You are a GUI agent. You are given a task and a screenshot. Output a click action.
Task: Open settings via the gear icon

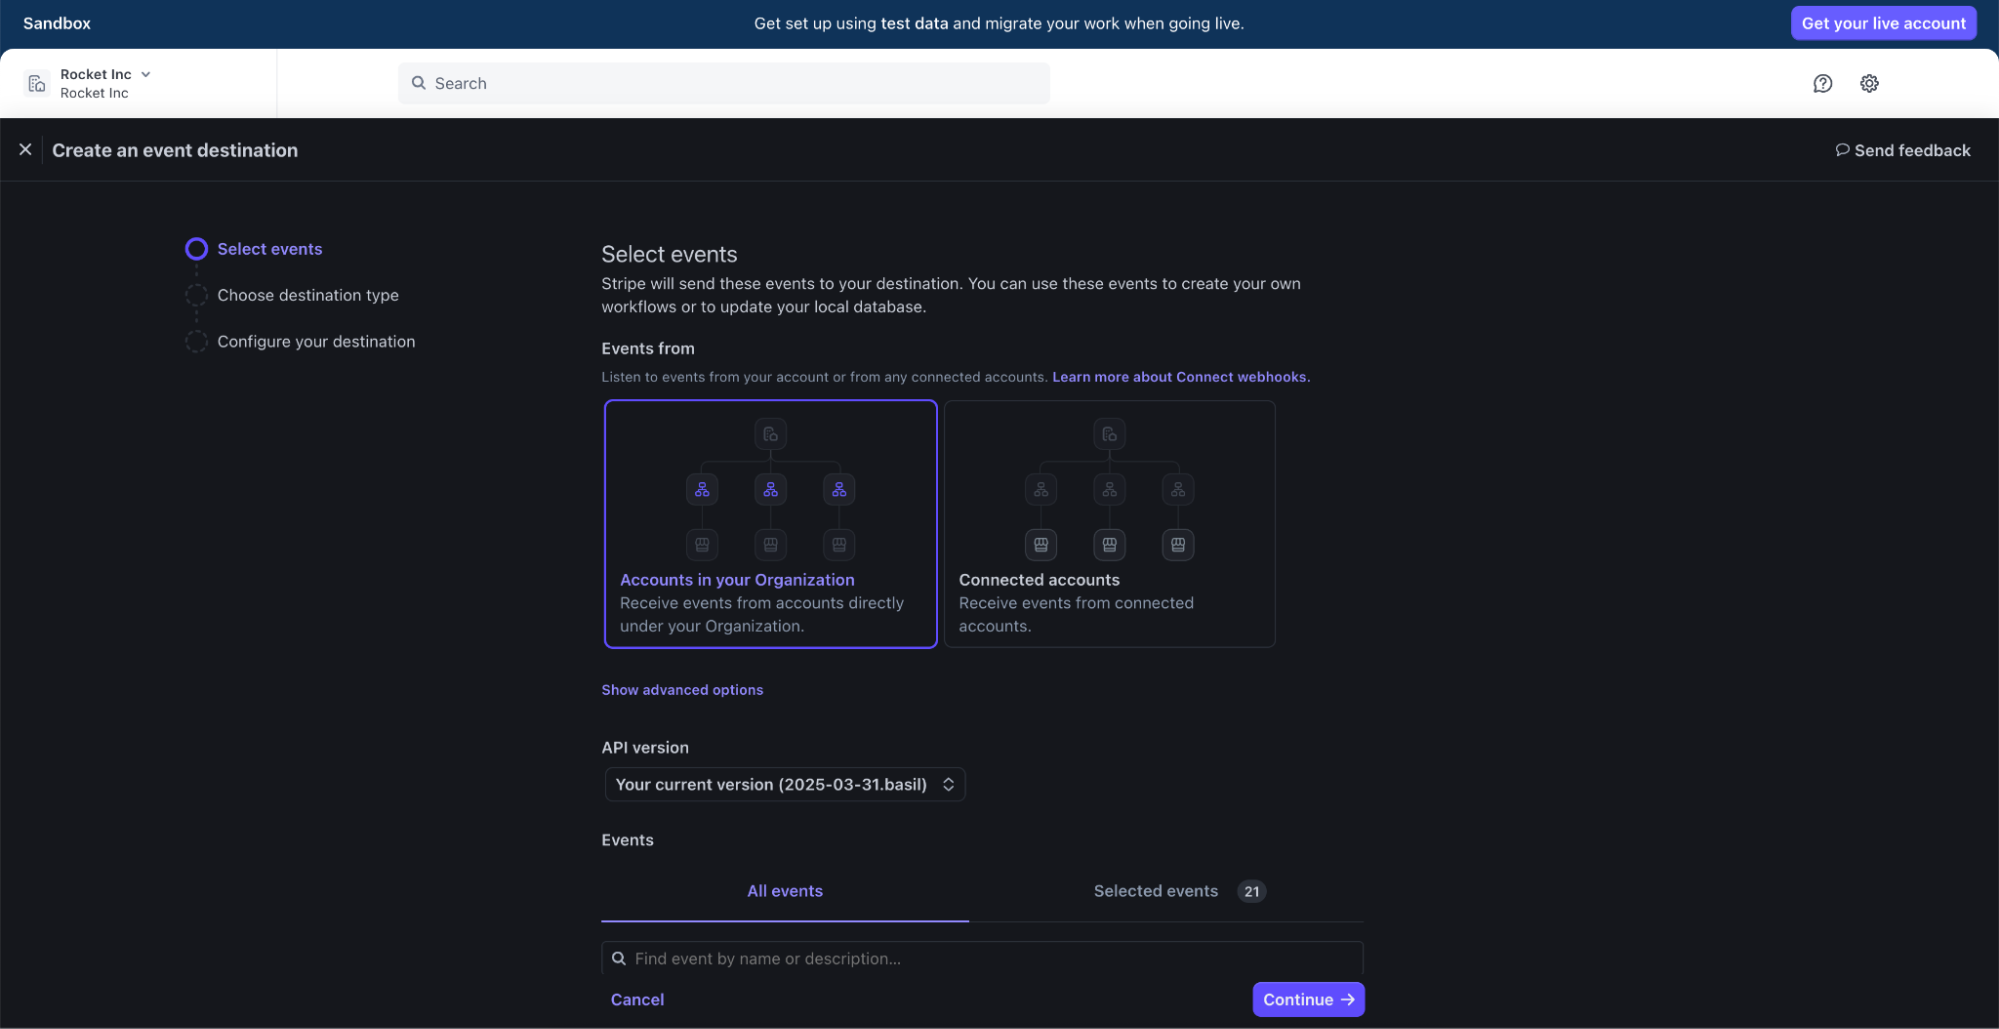(1869, 84)
